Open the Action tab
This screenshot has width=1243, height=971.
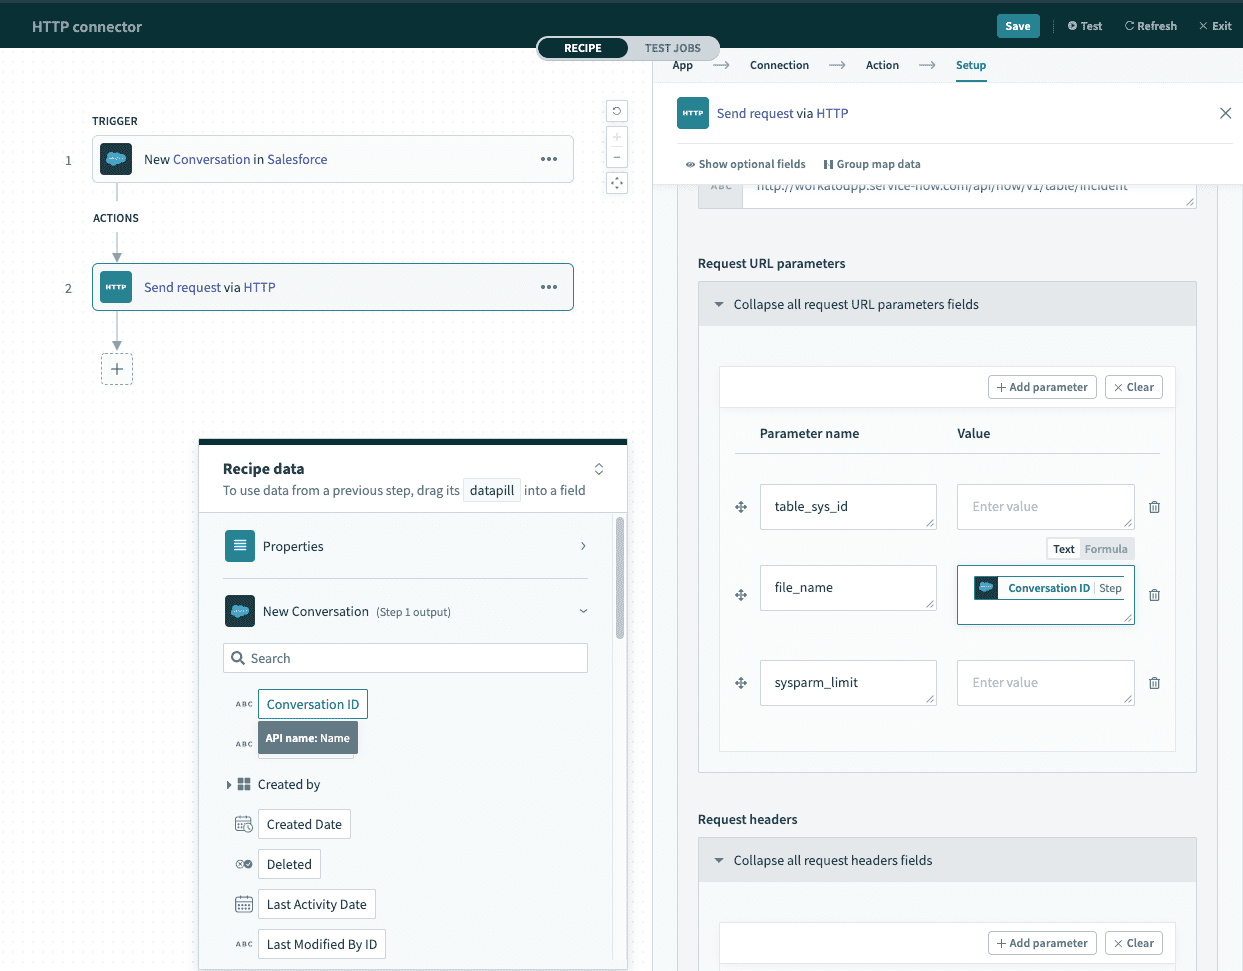pyautogui.click(x=882, y=65)
